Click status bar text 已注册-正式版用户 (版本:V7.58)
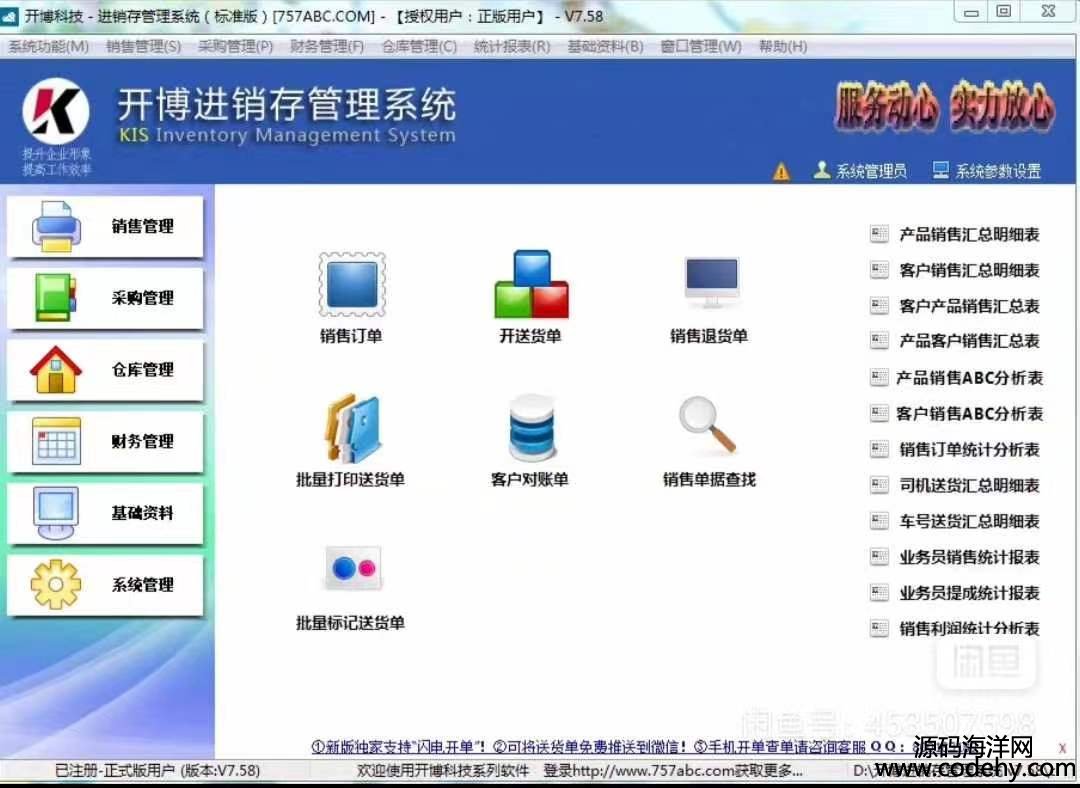This screenshot has width=1080, height=788. click(157, 770)
